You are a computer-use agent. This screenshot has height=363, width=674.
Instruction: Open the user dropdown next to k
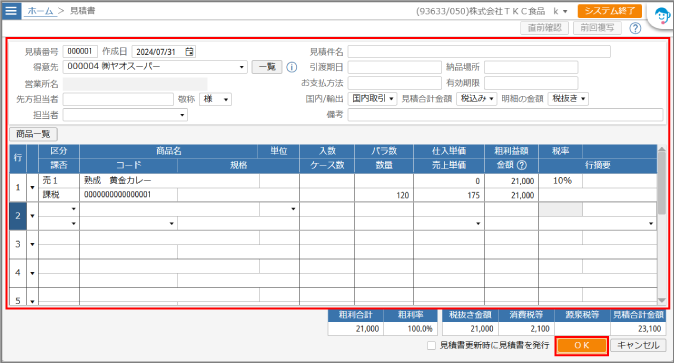[x=565, y=11]
